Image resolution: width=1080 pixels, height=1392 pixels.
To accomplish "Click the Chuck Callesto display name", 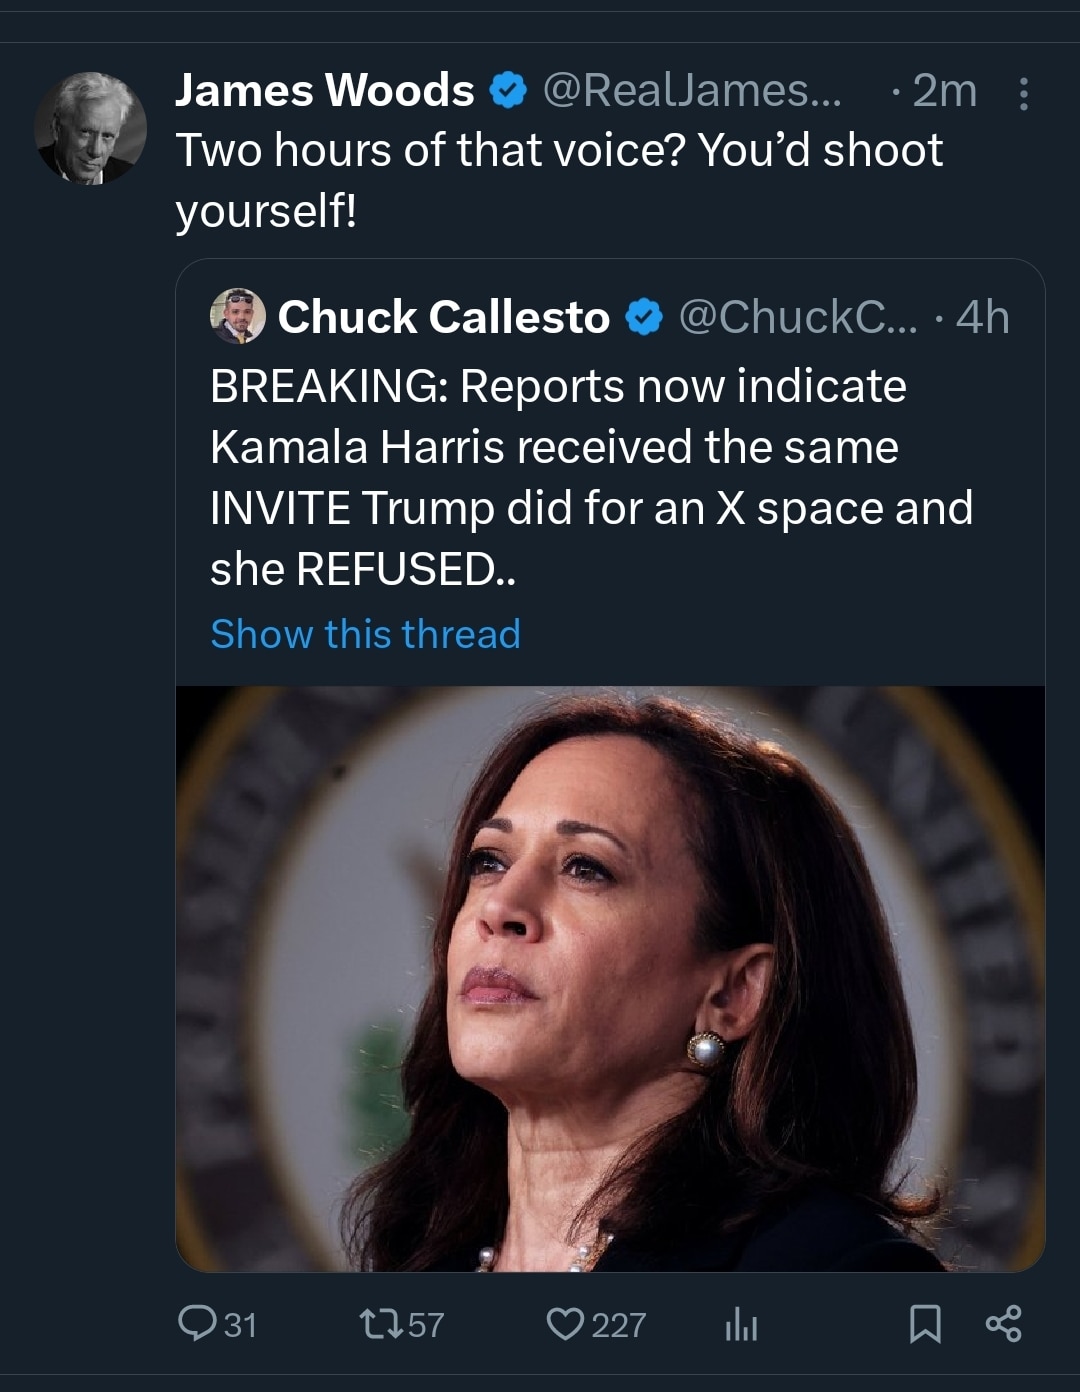I will coord(443,318).
